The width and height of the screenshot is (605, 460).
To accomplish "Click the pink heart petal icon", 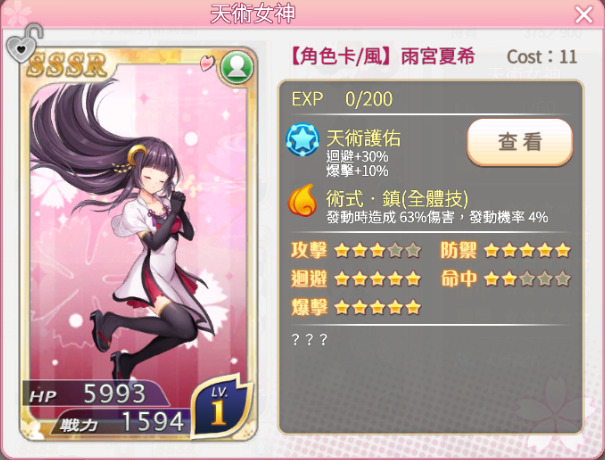I will click(207, 63).
